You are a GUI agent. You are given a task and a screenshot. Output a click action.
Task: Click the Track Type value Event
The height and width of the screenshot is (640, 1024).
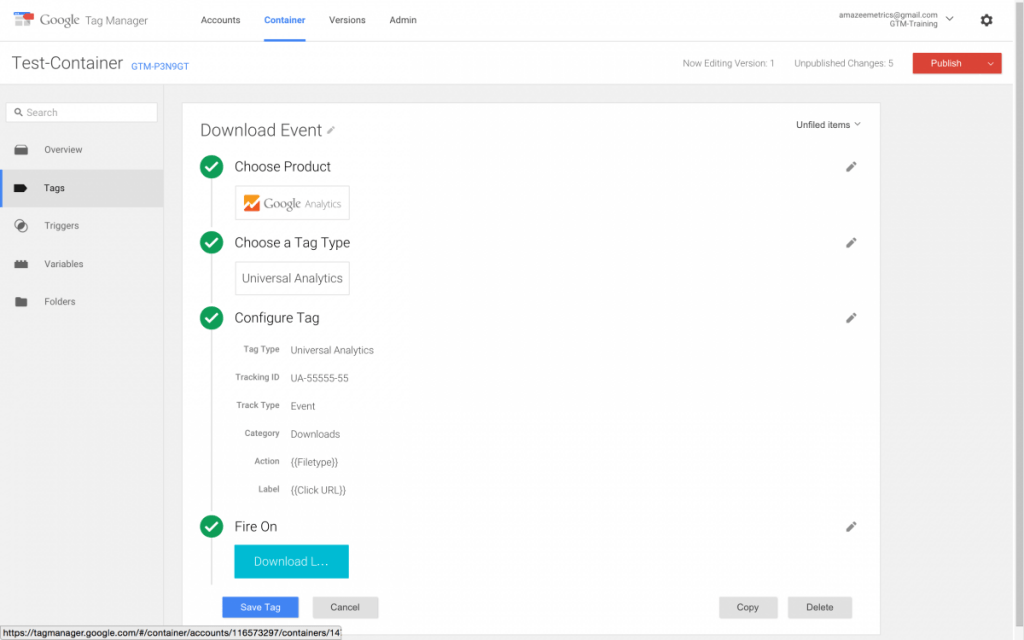pyautogui.click(x=303, y=406)
